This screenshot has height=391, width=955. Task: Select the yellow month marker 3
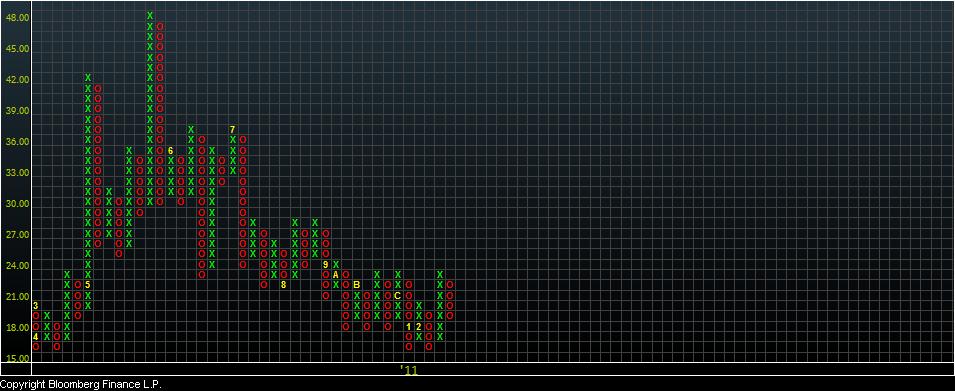(x=36, y=305)
